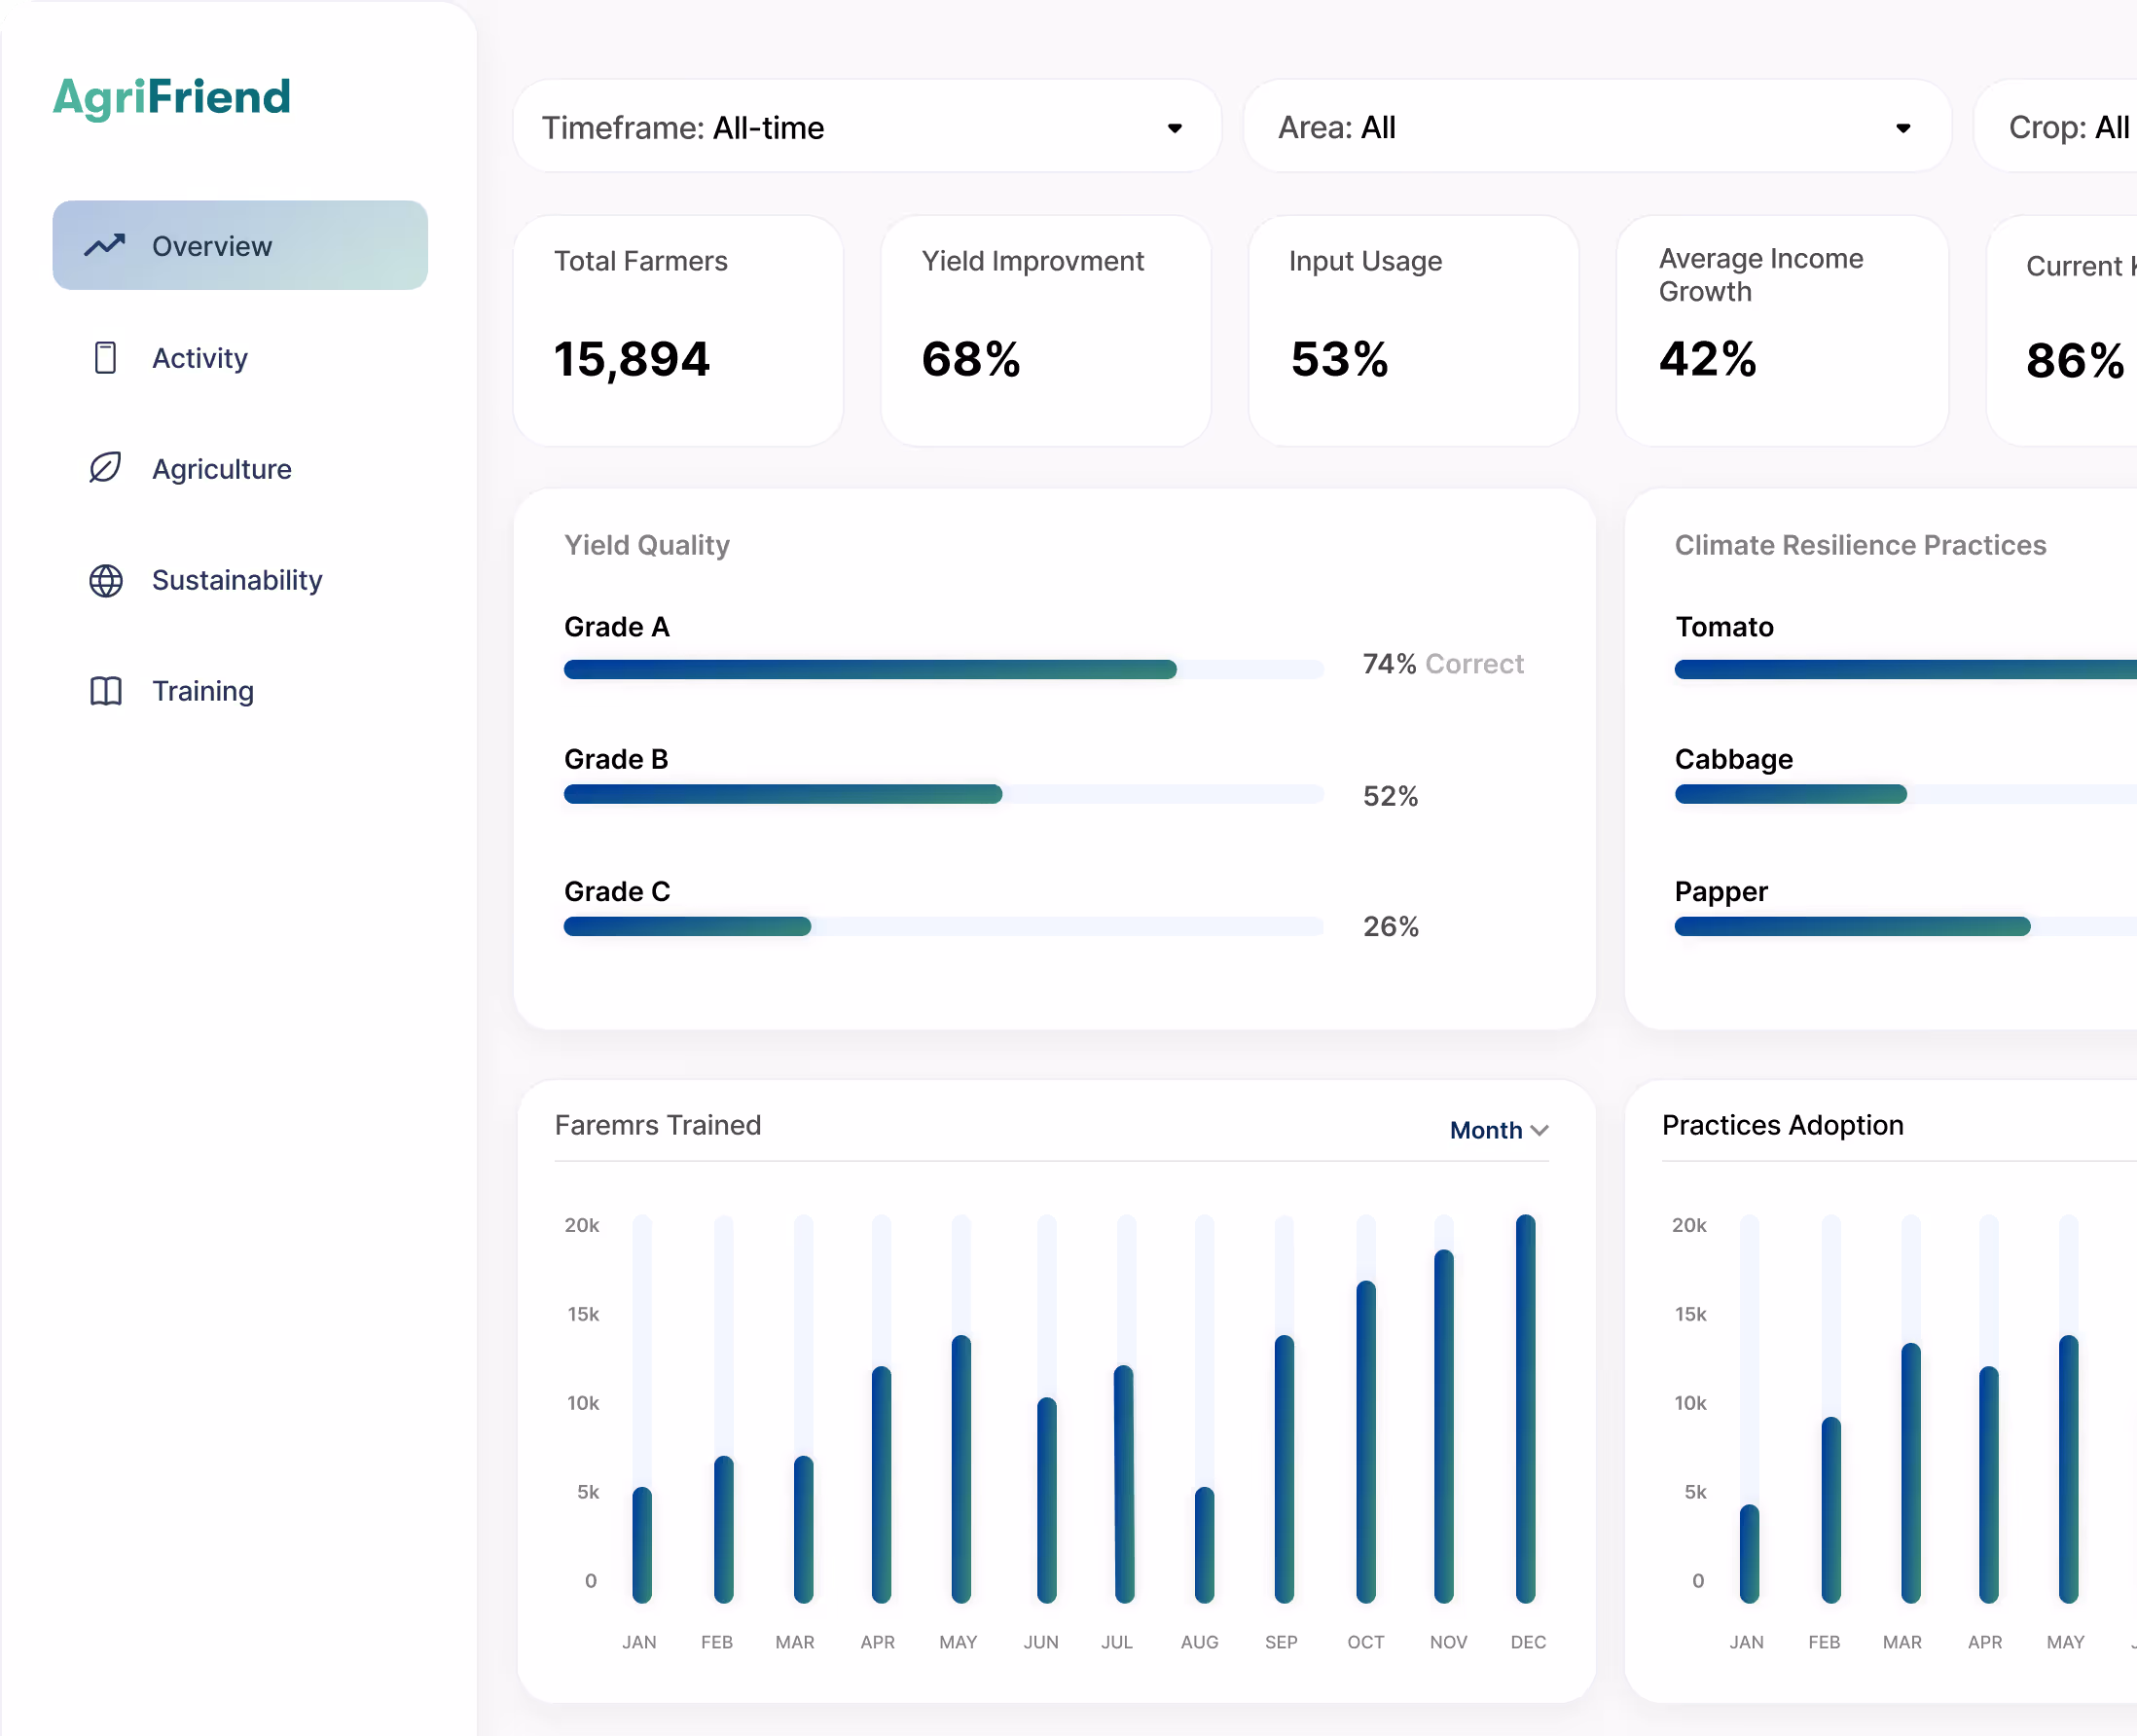Click the '20k' axis label in Faremrs Trained

point(582,1225)
